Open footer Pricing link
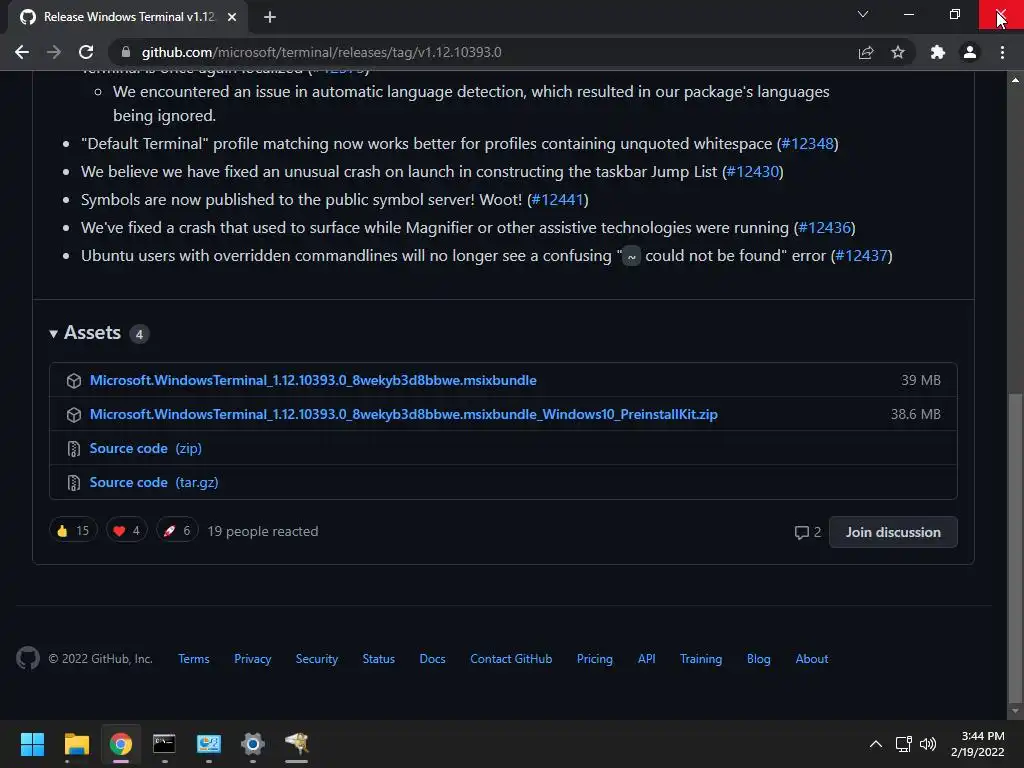The width and height of the screenshot is (1024, 768). pyautogui.click(x=595, y=659)
